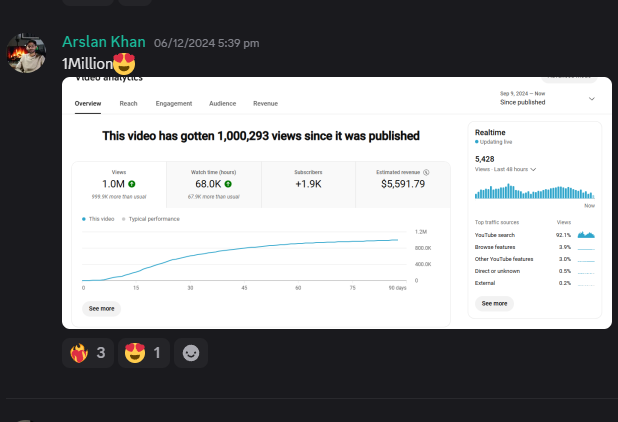Switch to the Reach tab

(x=128, y=104)
